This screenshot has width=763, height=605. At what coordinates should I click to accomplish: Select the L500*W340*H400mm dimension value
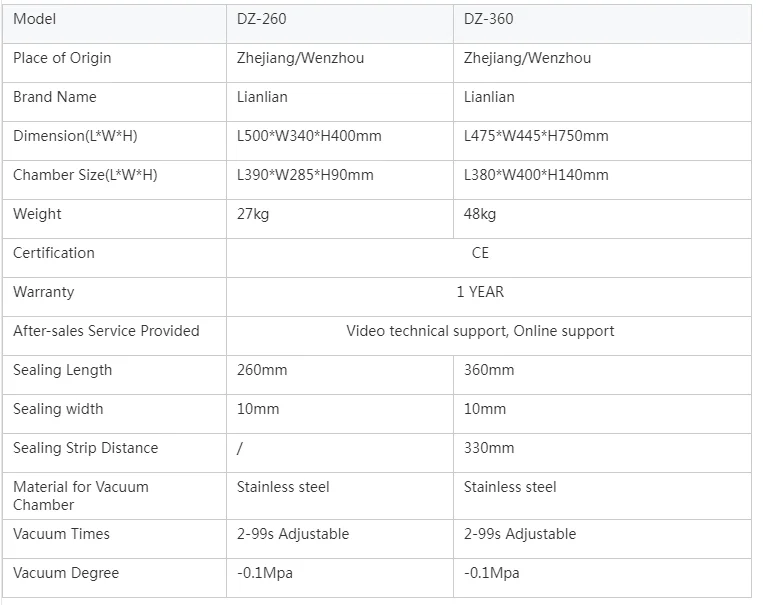tap(309, 136)
